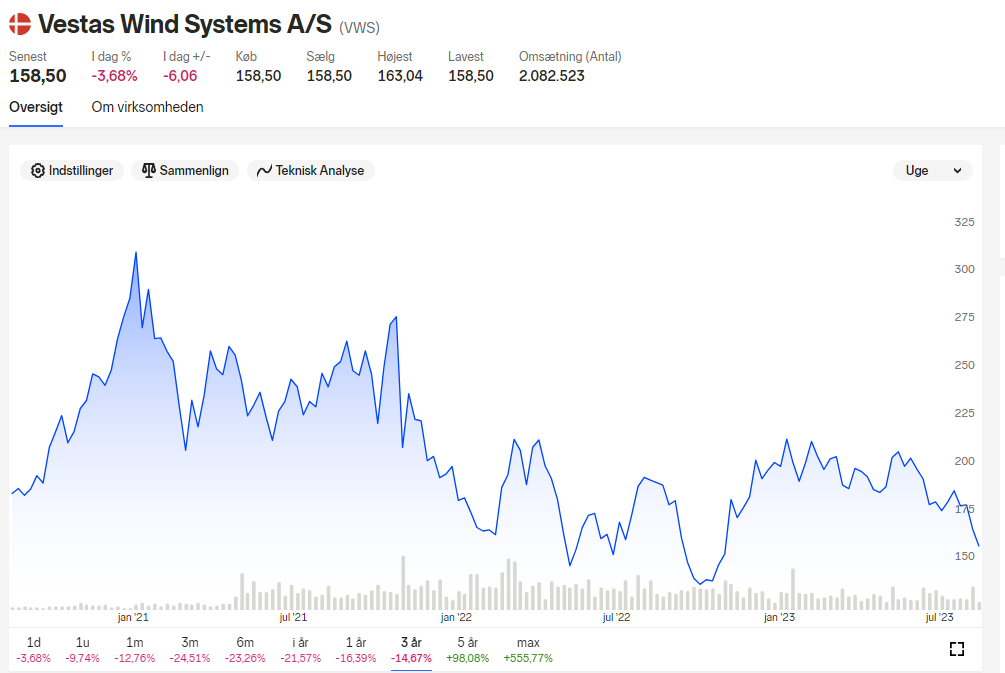Click the 275 price axis label
The height and width of the screenshot is (673, 1005).
[964, 317]
